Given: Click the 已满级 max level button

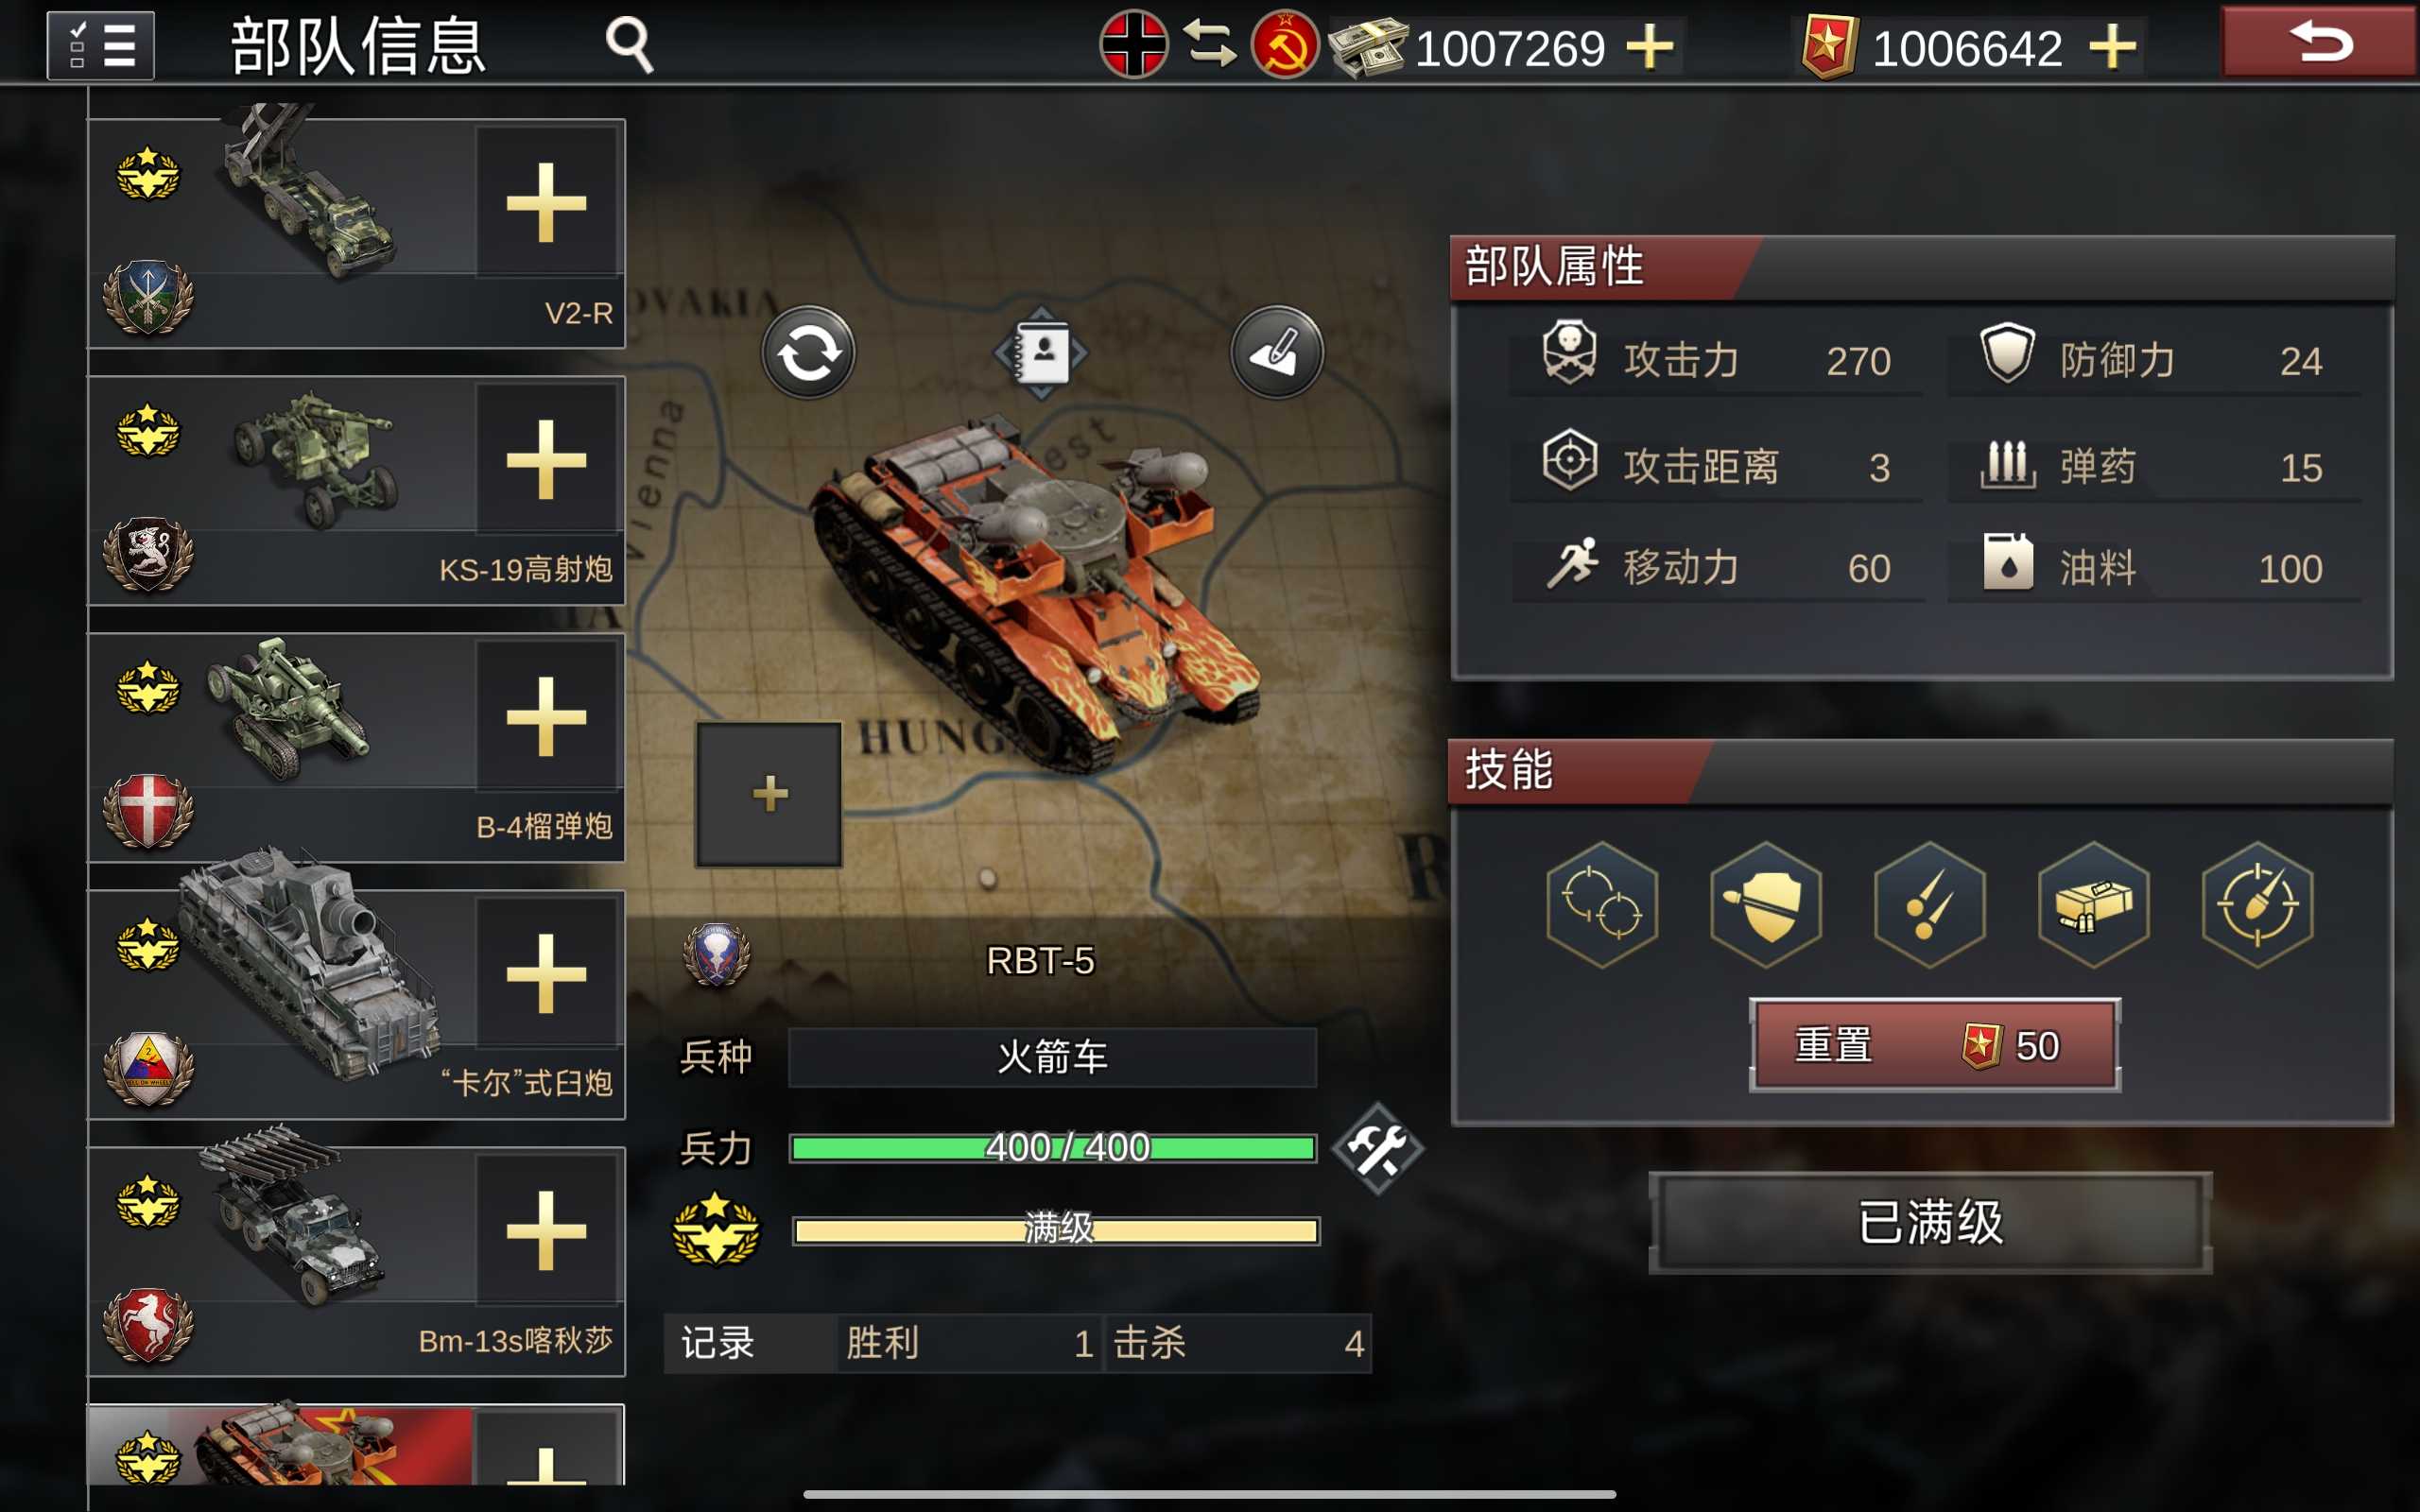Looking at the screenshot, I should point(1930,1222).
